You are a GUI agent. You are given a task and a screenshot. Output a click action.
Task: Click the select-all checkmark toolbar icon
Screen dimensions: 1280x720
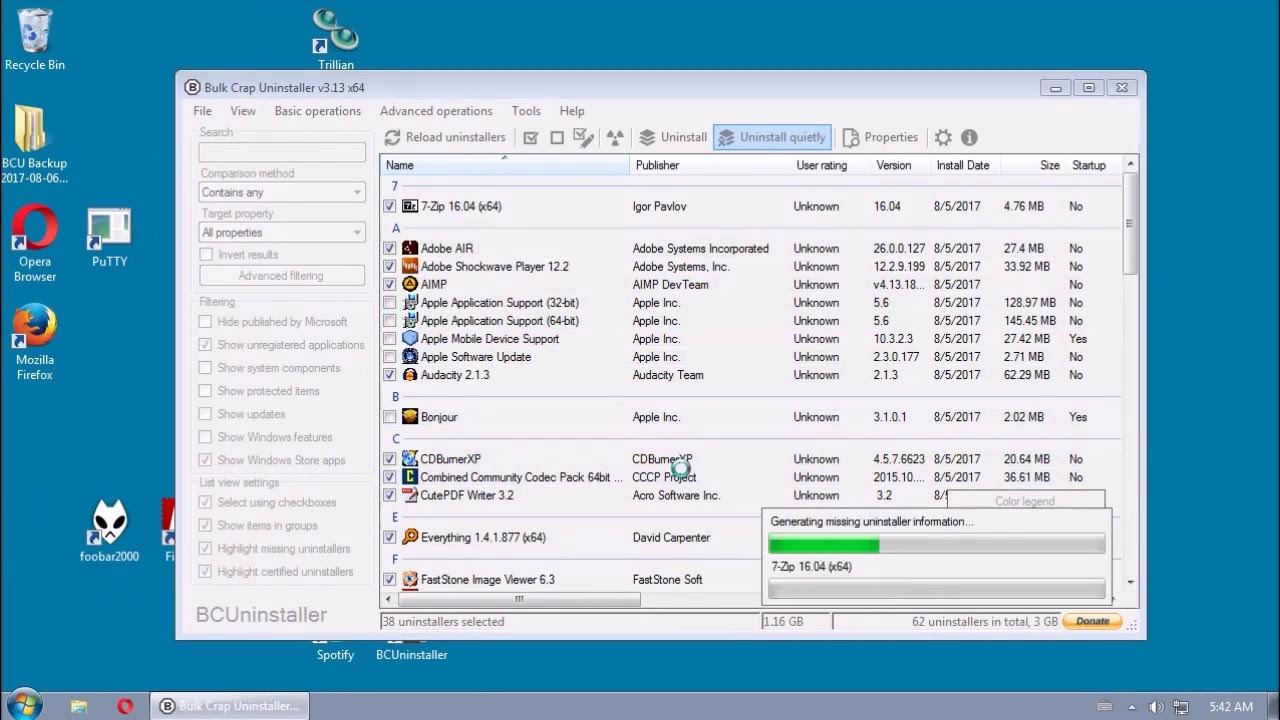coord(531,138)
